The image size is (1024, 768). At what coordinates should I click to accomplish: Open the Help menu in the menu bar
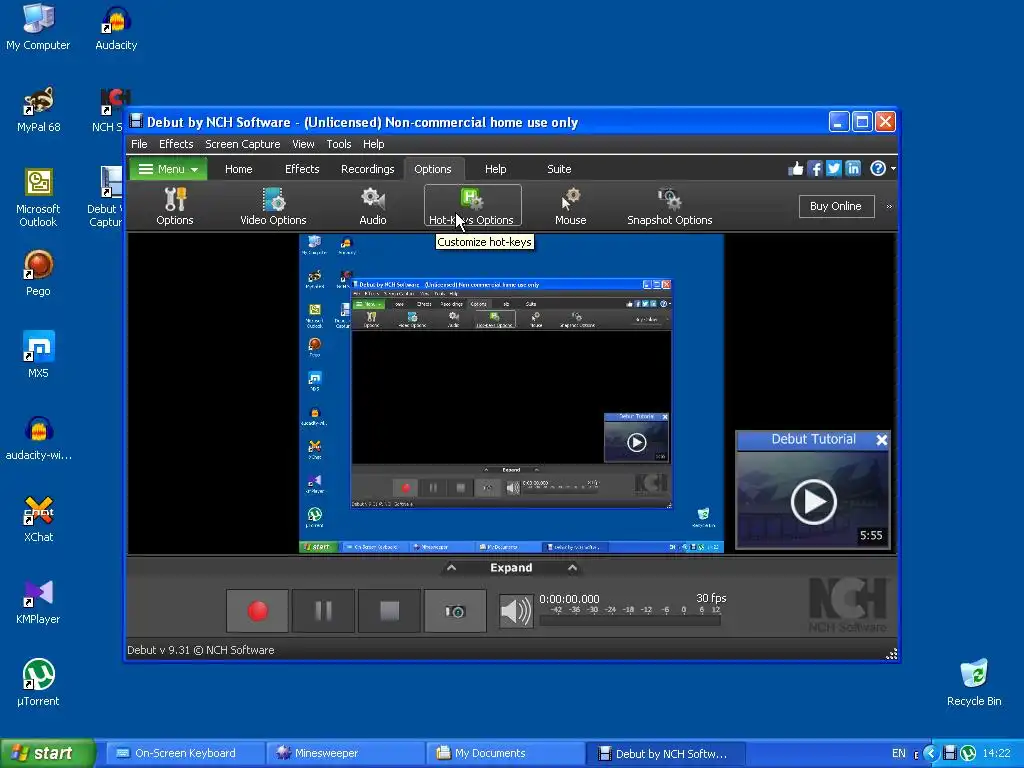coord(374,144)
